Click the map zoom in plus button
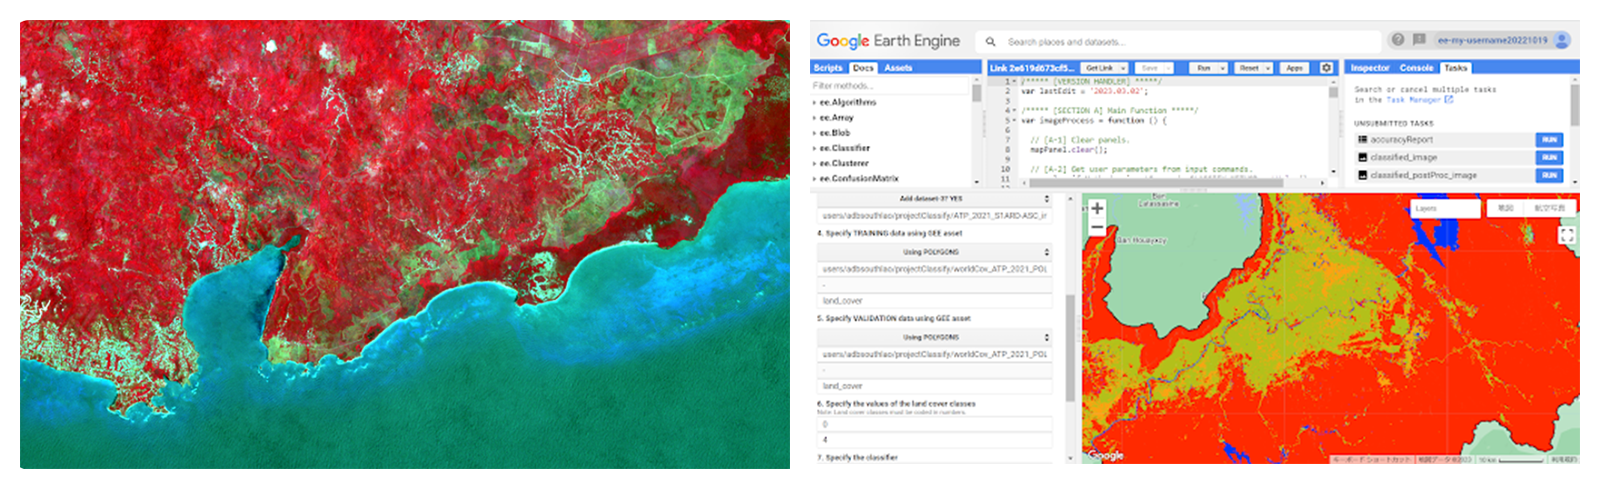The height and width of the screenshot is (488, 1600). [1097, 209]
